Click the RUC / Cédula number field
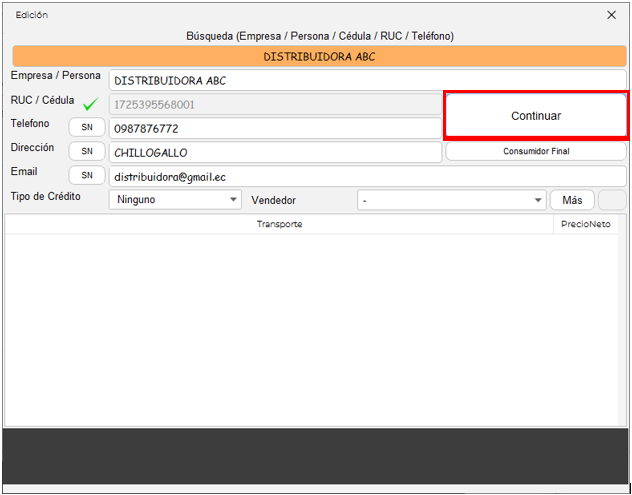Screen dimensions: 632x495 tap(274, 104)
